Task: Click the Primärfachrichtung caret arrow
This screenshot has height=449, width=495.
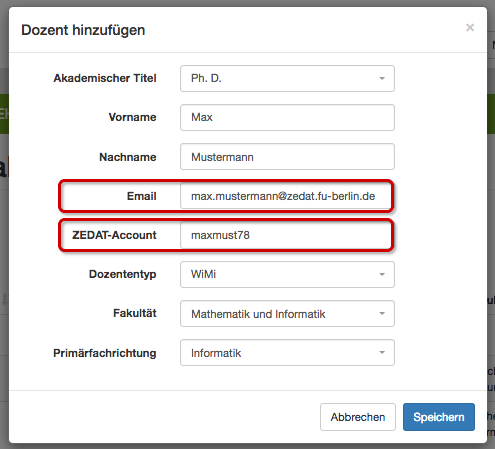Action: click(382, 353)
